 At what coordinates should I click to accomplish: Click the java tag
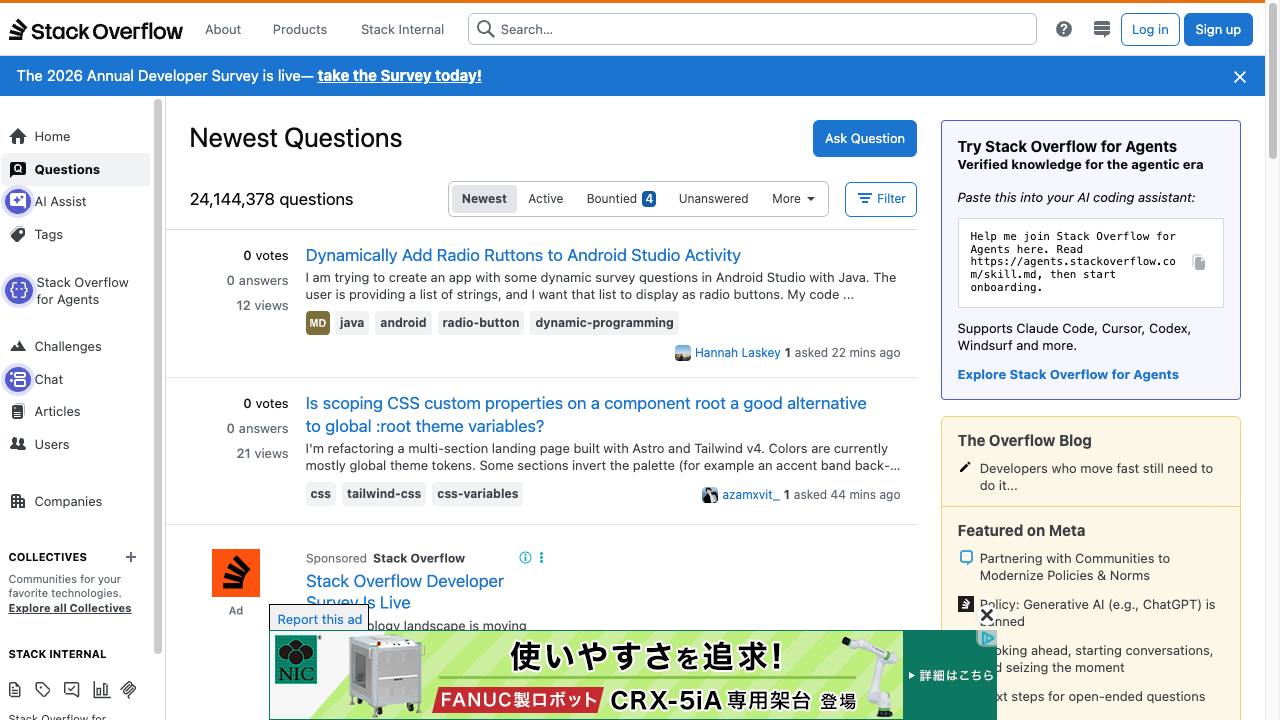[x=352, y=323]
